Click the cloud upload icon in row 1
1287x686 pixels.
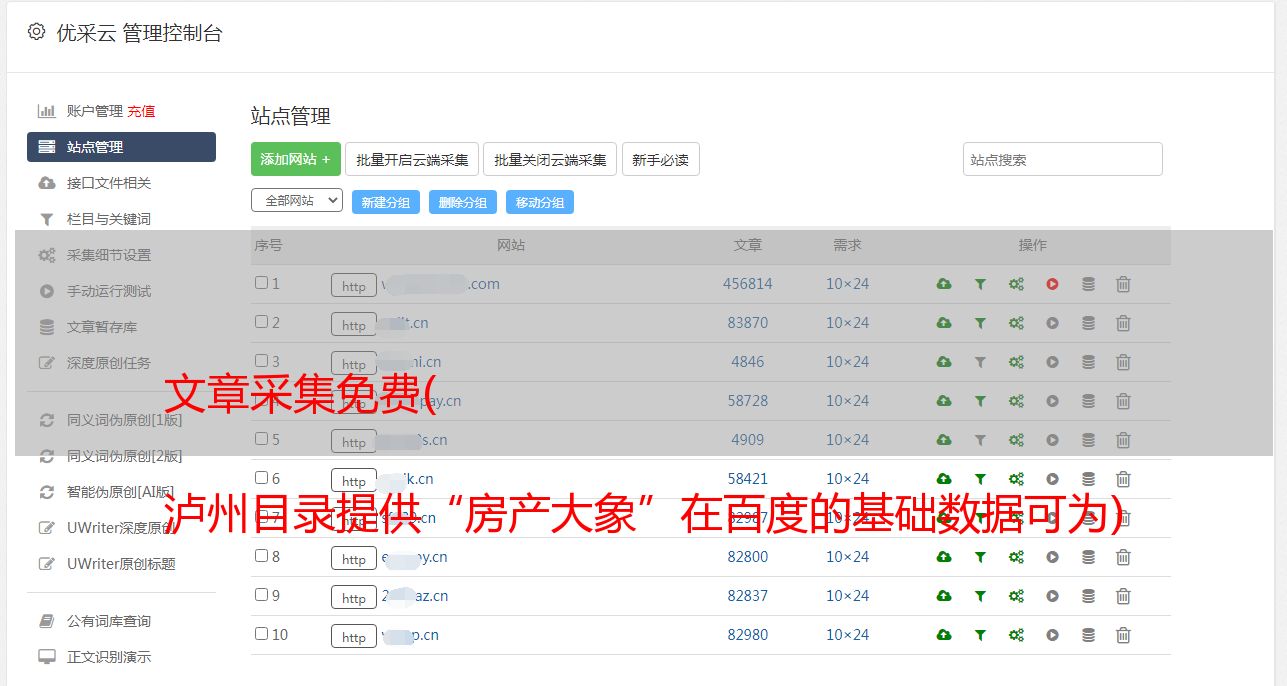944,284
